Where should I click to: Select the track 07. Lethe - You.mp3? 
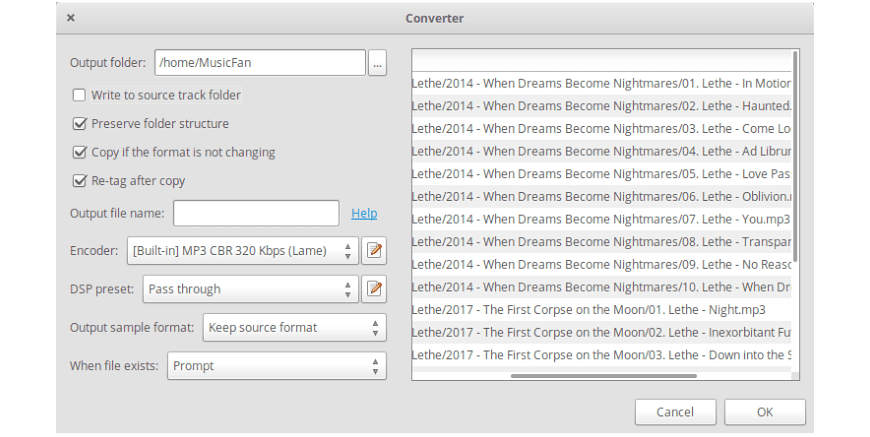pyautogui.click(x=600, y=219)
